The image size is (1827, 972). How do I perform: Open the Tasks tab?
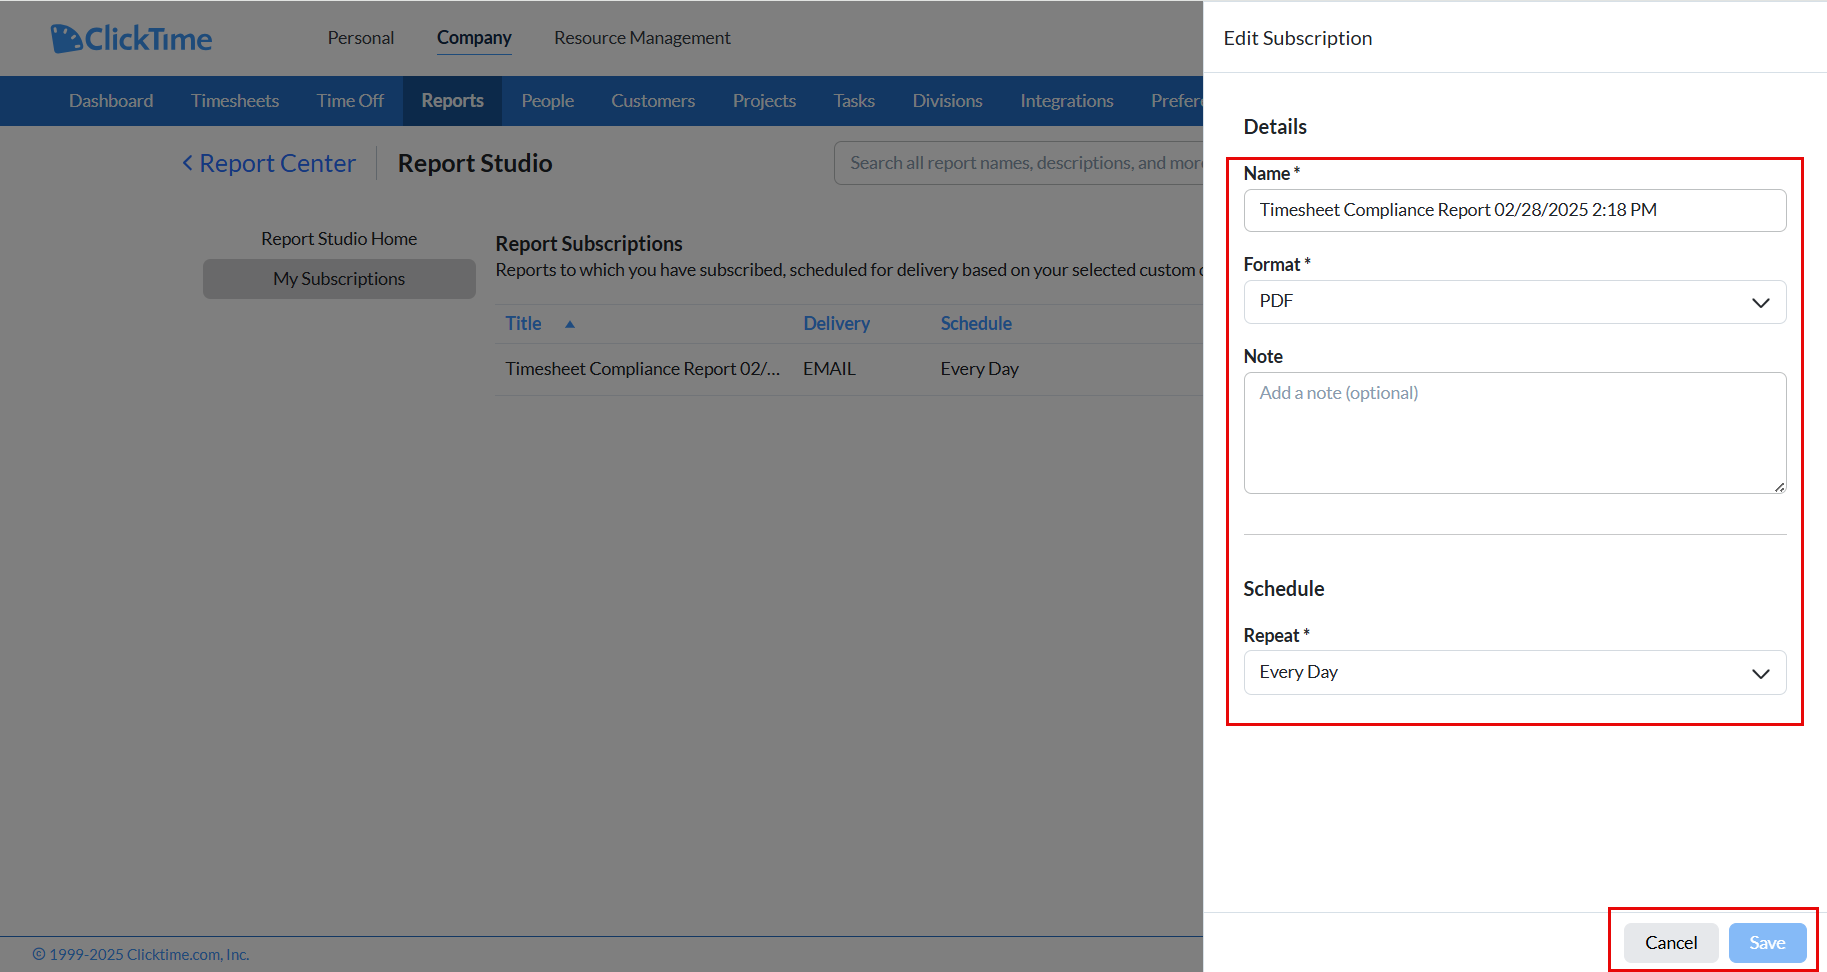click(x=854, y=101)
